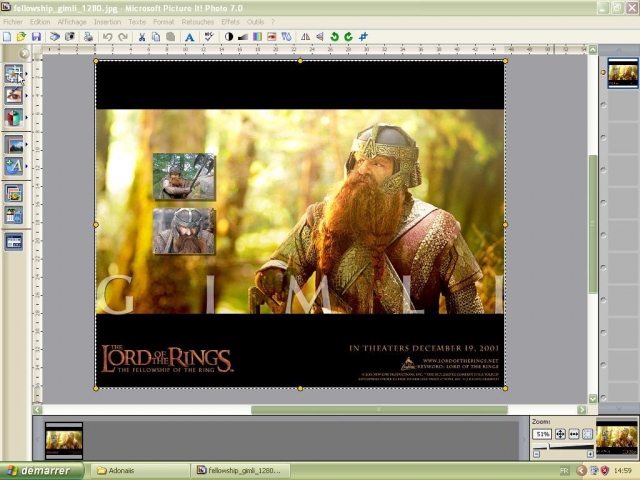The height and width of the screenshot is (480, 640).
Task: Open the color paint bucket sidebar tool
Action: 13,118
